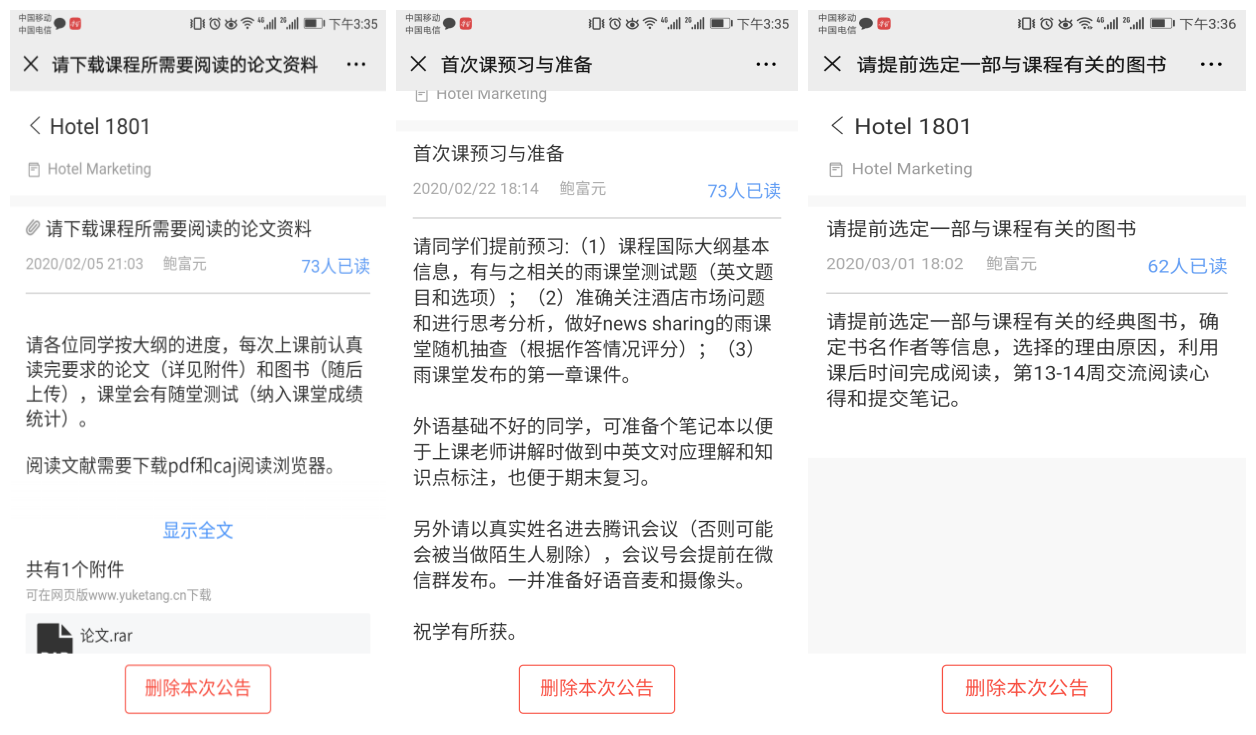The image size is (1256, 735).
Task: Close the book selection announcement page
Action: 832,64
